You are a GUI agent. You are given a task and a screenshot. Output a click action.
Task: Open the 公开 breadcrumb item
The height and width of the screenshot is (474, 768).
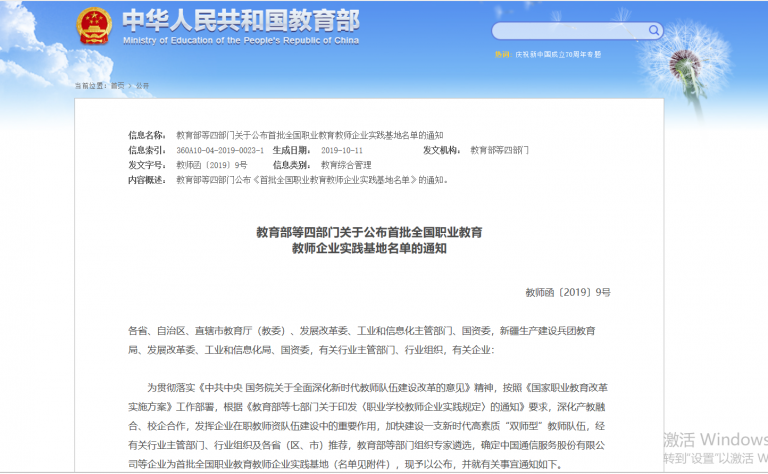[141, 86]
